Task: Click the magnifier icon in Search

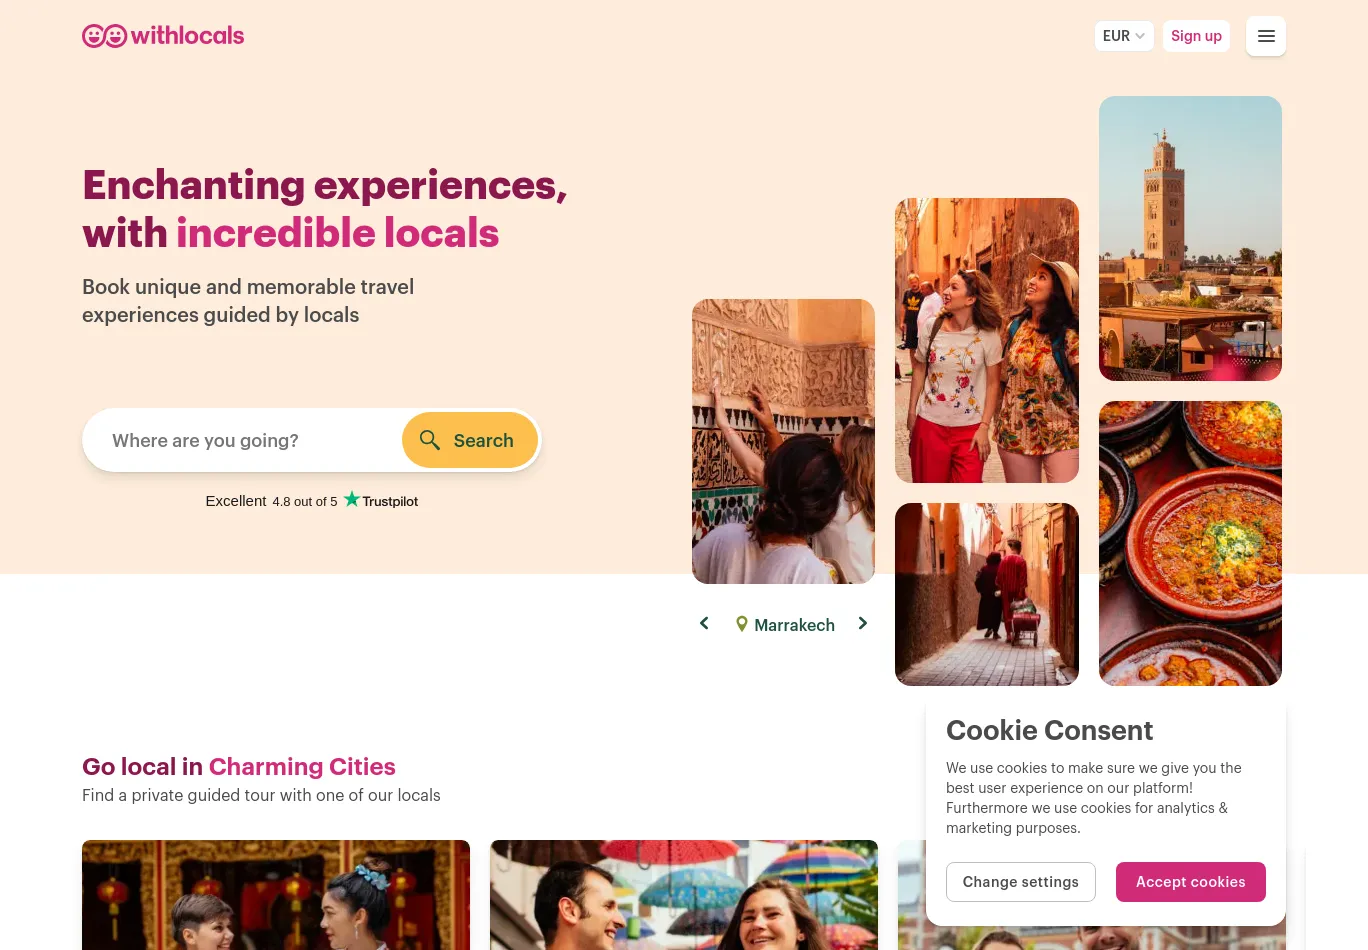Action: [x=430, y=440]
